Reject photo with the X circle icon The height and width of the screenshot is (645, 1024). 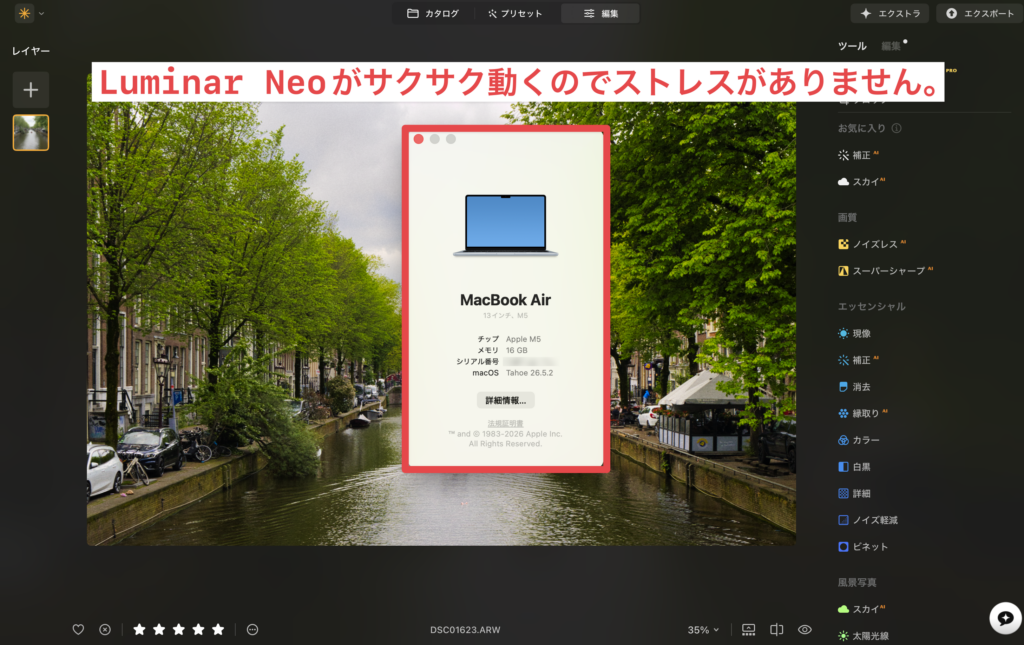point(104,629)
